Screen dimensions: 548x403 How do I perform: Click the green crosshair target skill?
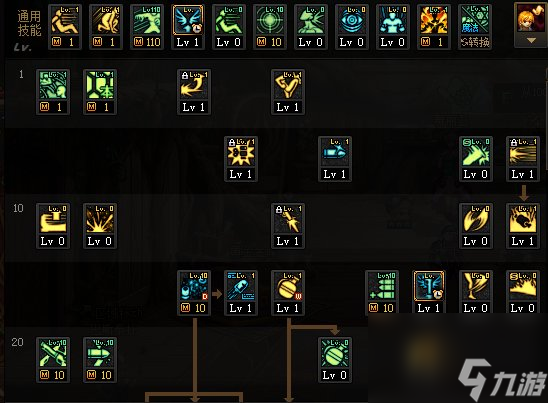tap(269, 27)
